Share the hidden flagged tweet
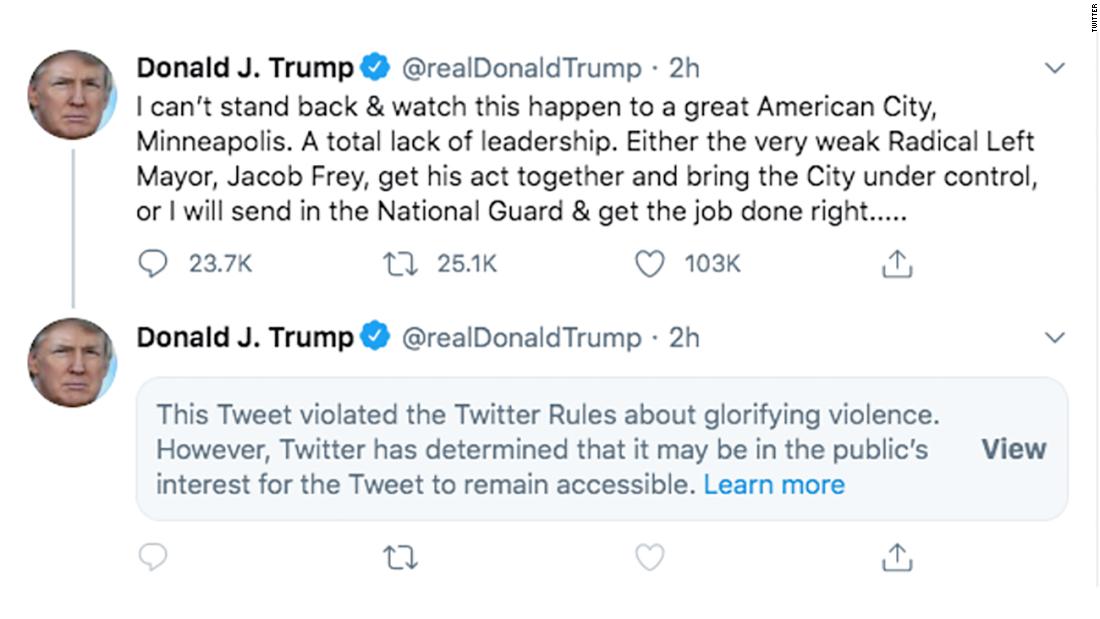 point(896,557)
